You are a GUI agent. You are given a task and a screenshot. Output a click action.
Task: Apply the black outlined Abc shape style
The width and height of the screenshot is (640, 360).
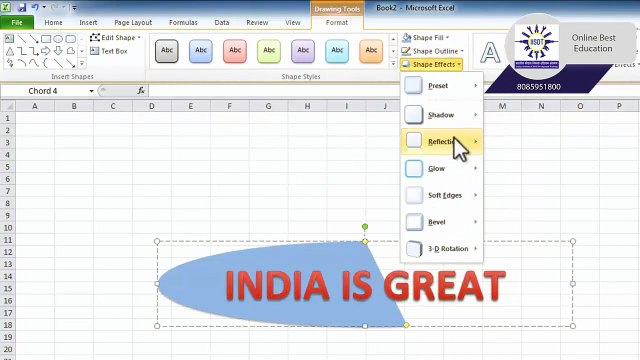click(x=167, y=51)
